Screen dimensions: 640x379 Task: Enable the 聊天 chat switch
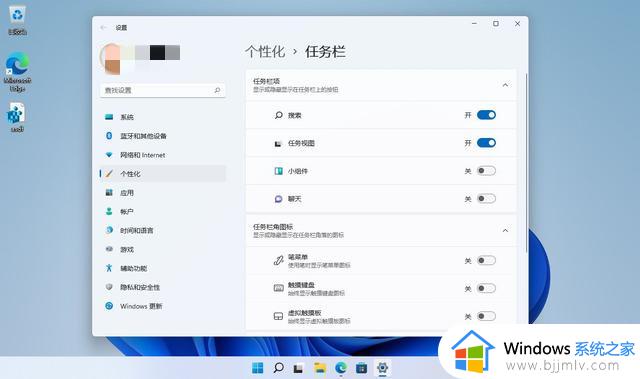(x=486, y=199)
